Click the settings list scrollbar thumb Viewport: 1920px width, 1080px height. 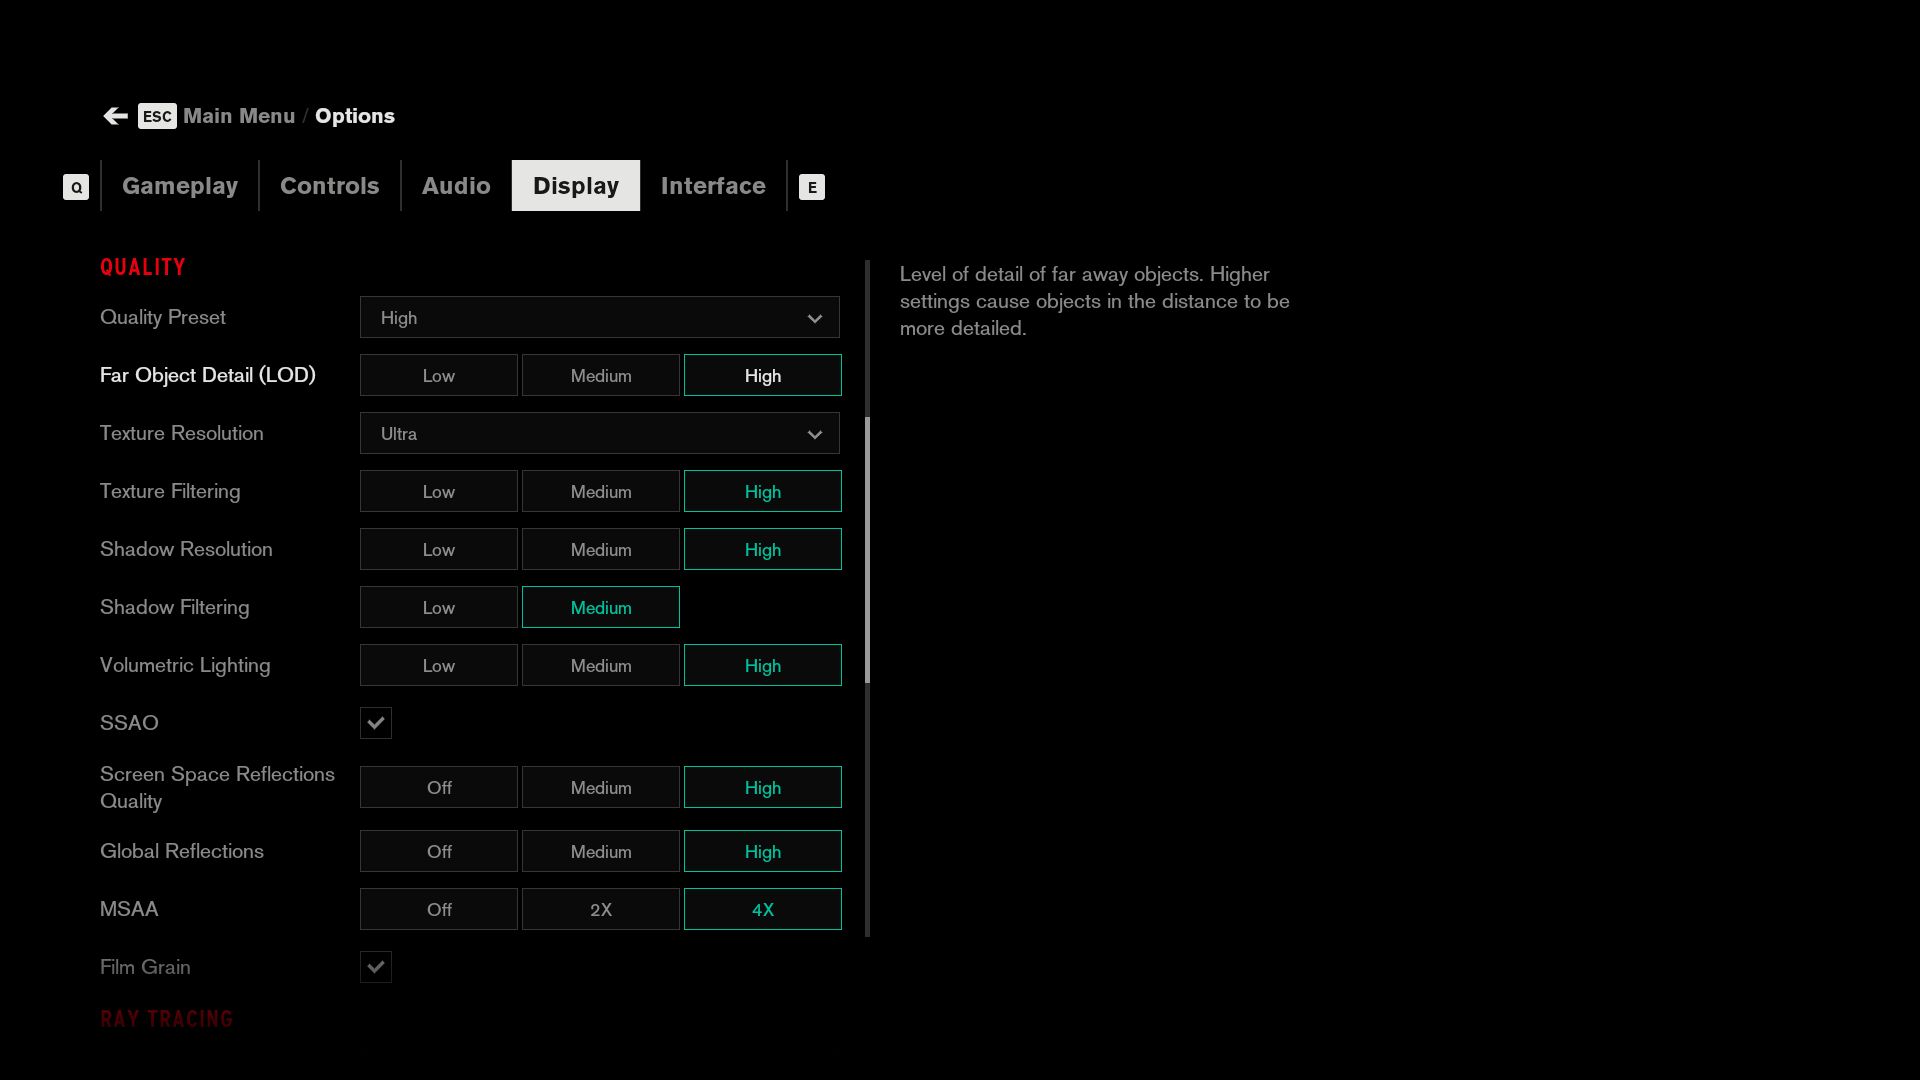tap(867, 550)
